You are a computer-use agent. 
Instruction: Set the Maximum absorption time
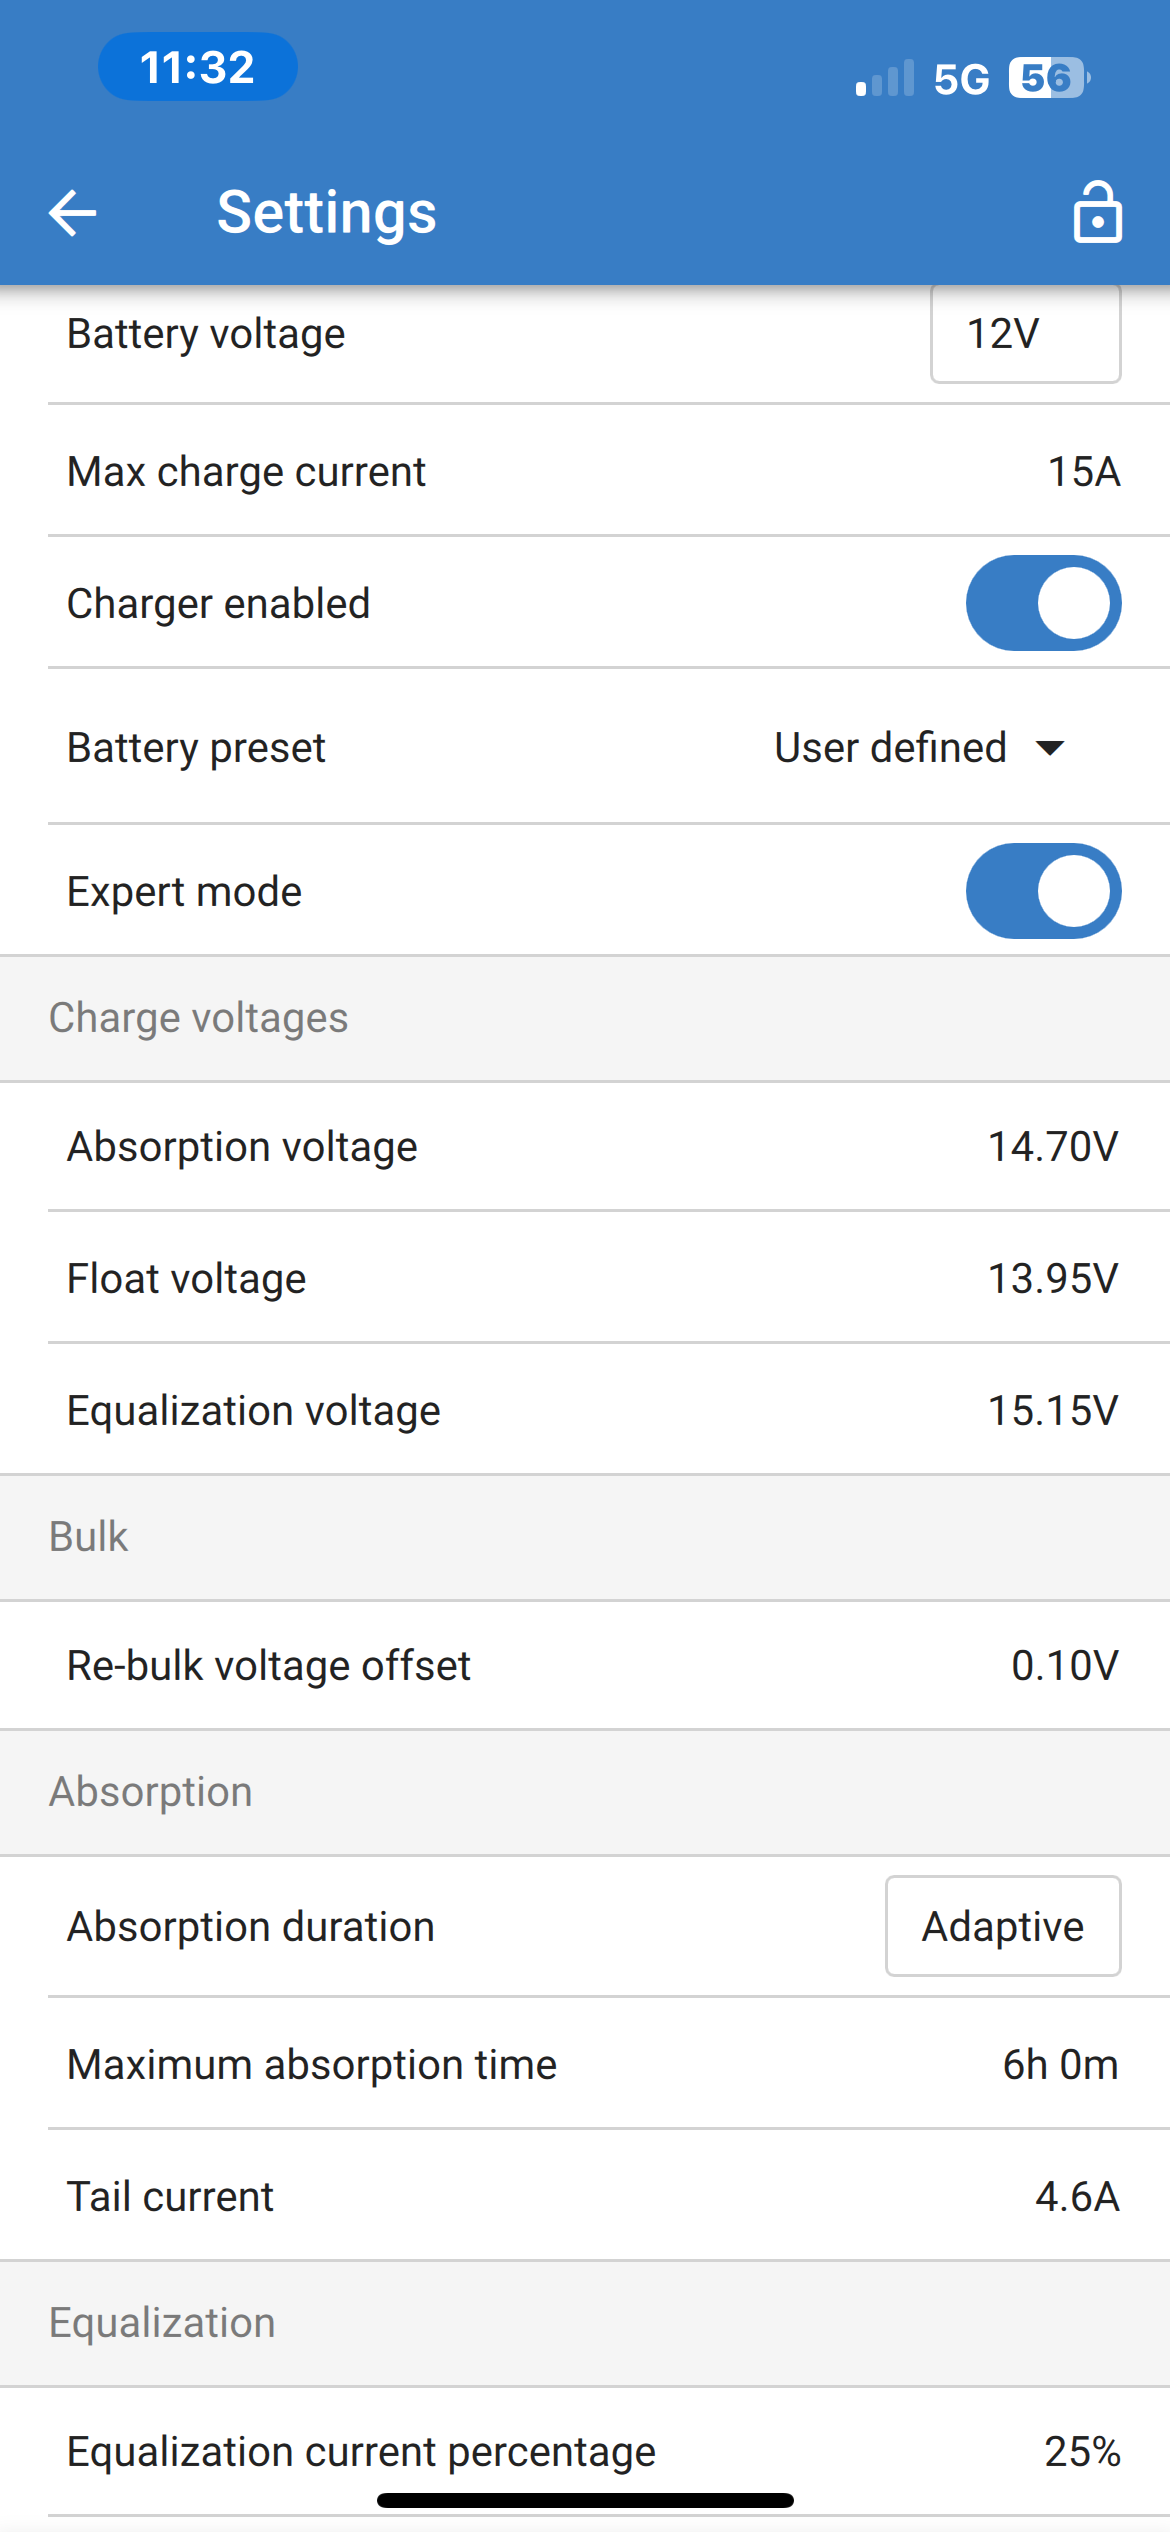1060,2065
